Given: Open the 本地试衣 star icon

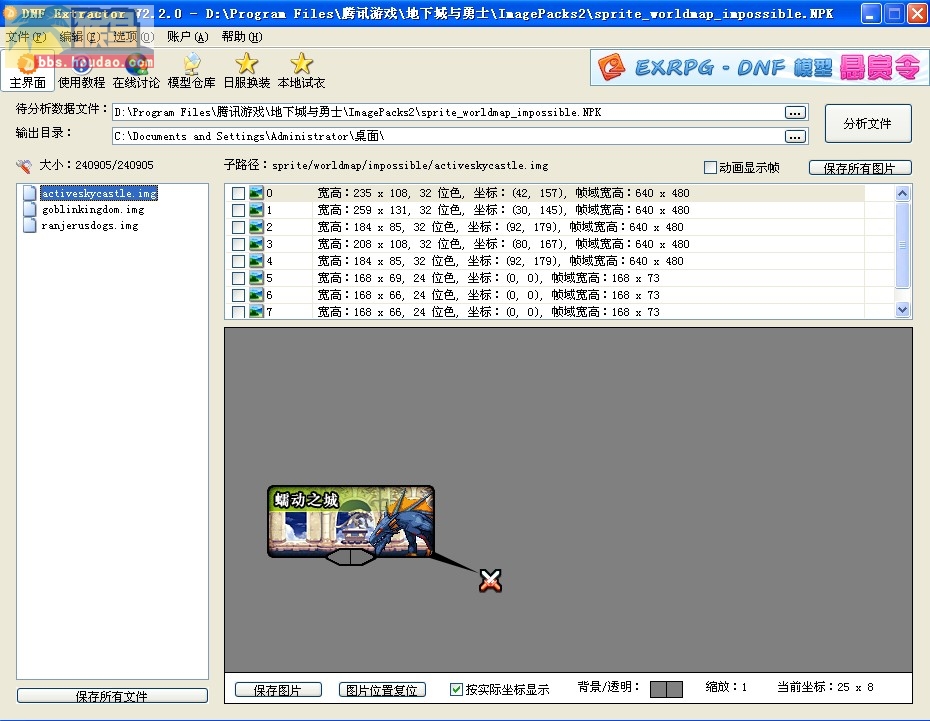Looking at the screenshot, I should 301,71.
